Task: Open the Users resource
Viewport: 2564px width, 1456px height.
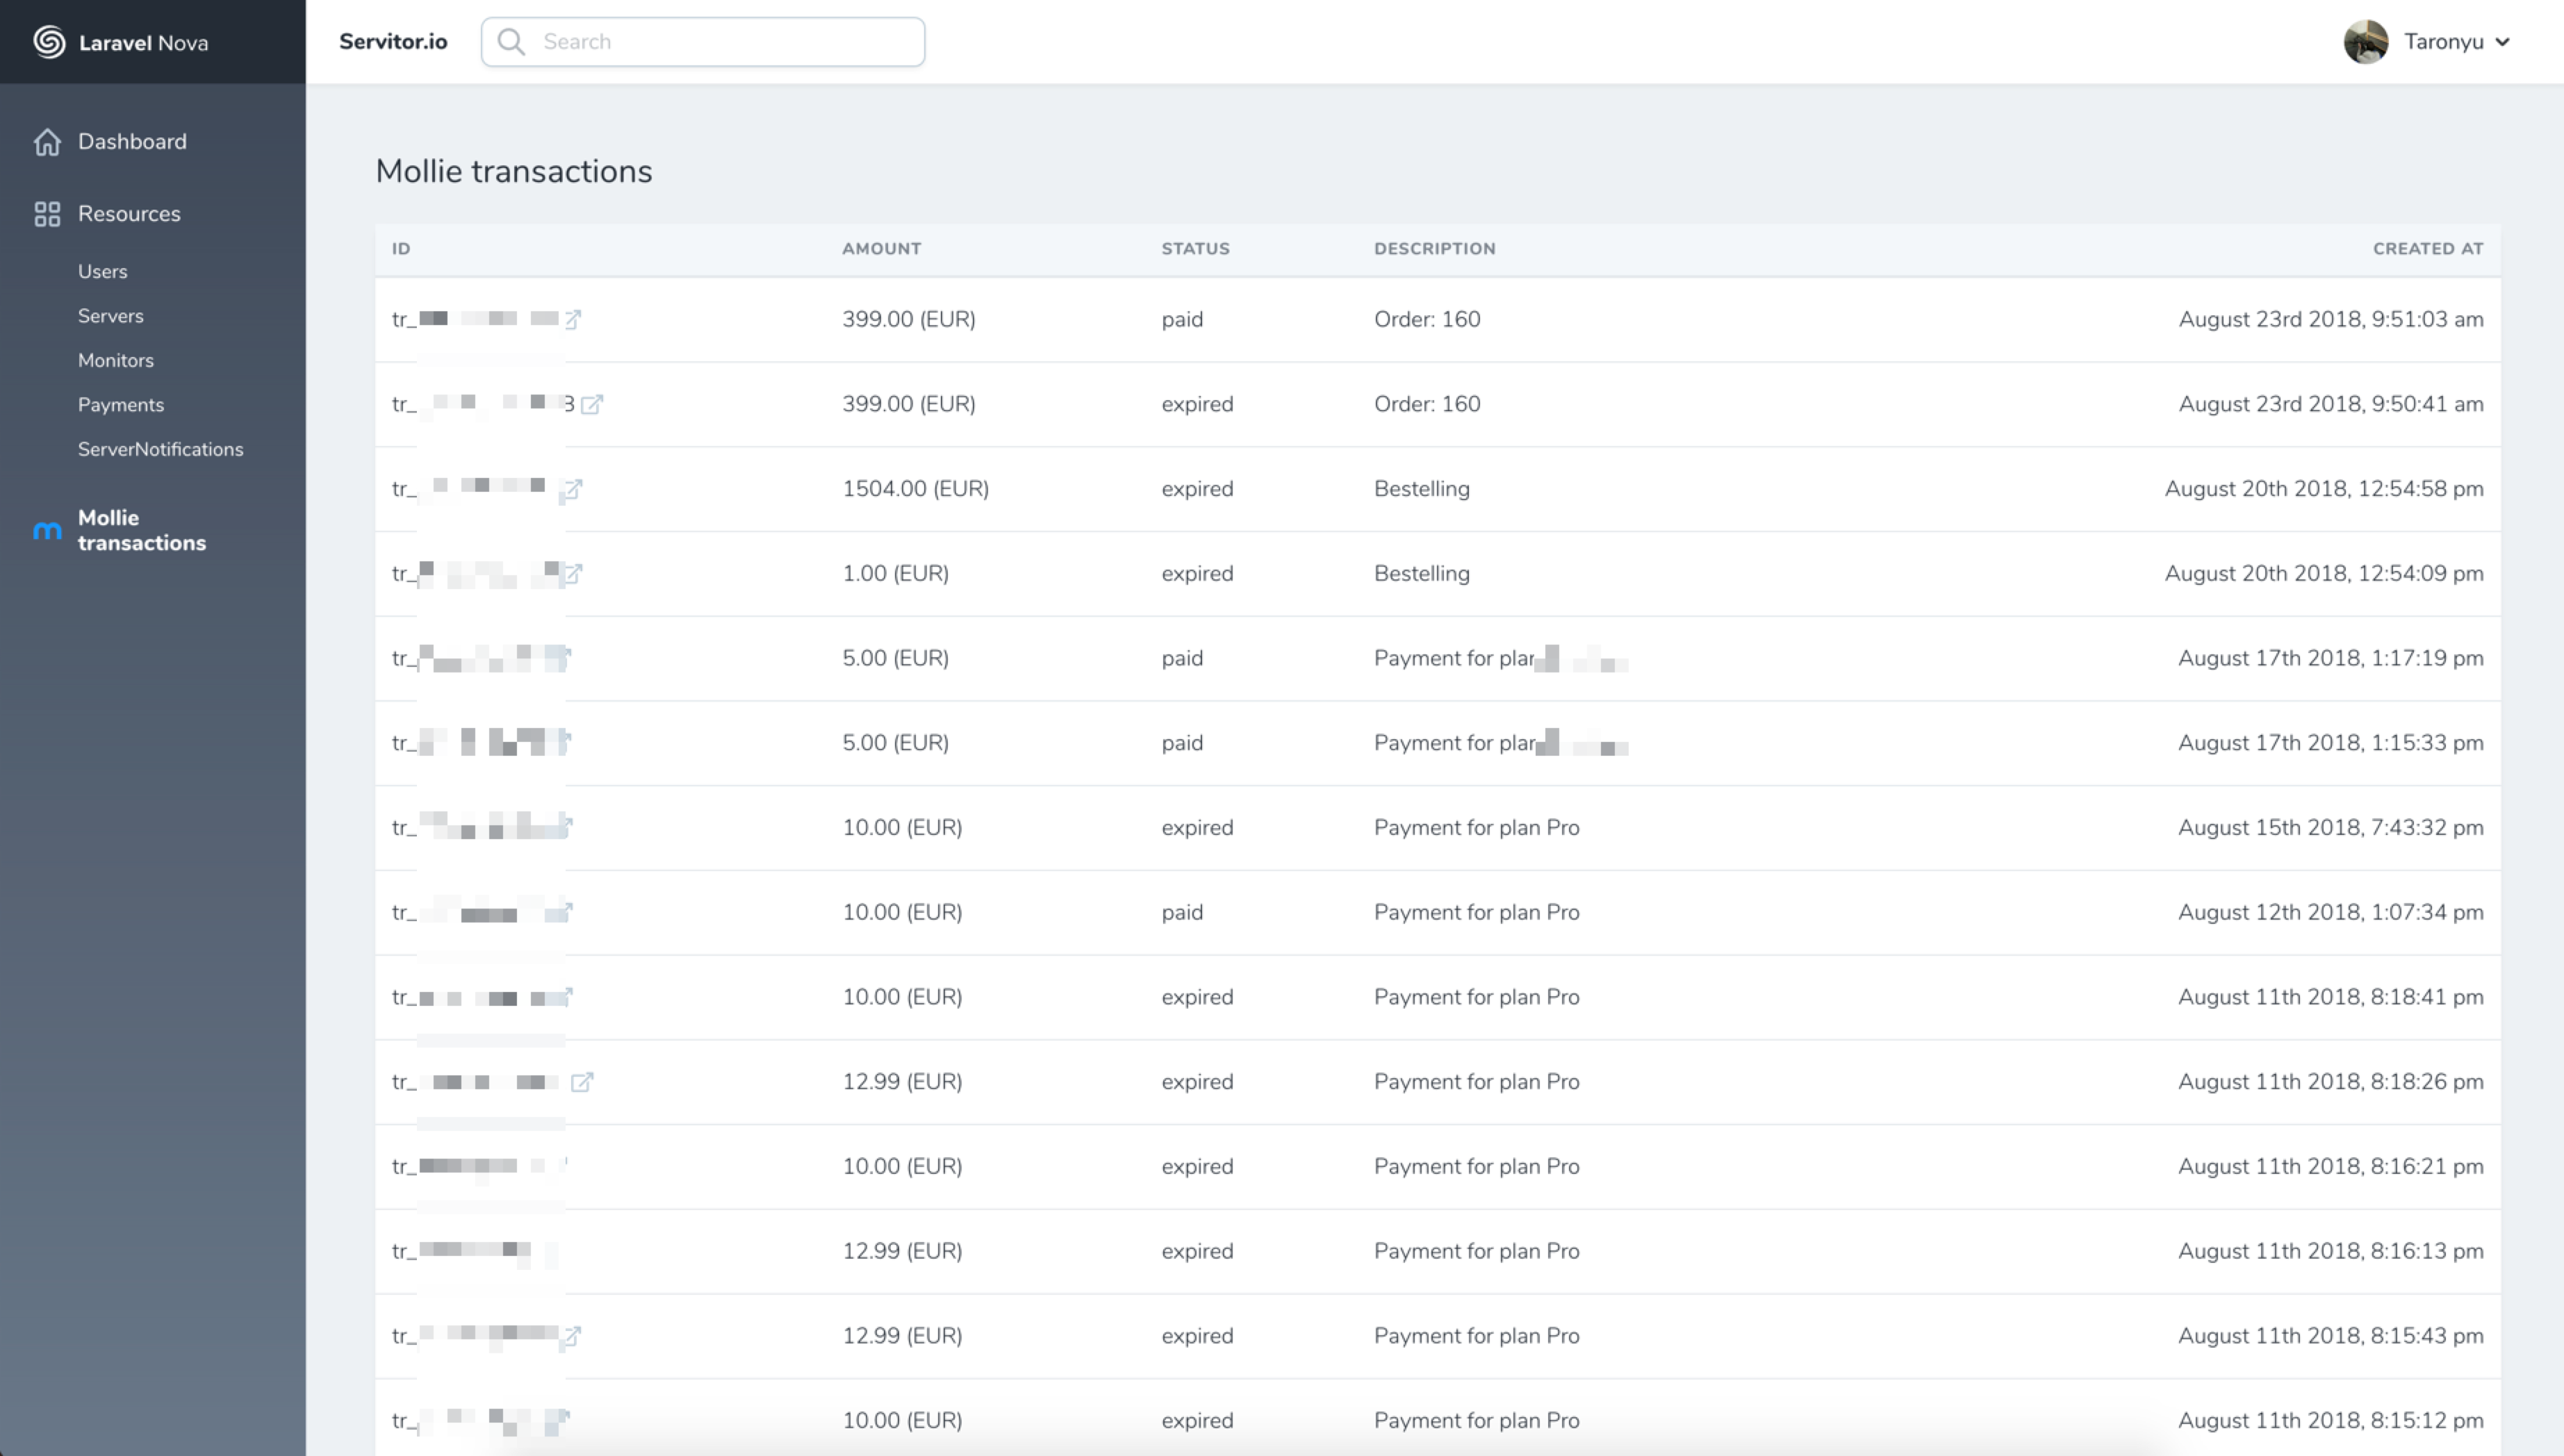Action: pos(102,271)
